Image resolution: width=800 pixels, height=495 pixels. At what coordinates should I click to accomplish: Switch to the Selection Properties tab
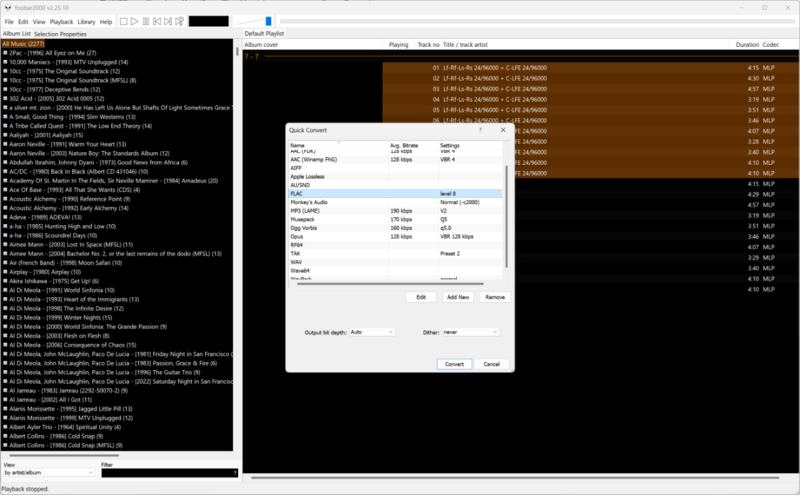[60, 34]
